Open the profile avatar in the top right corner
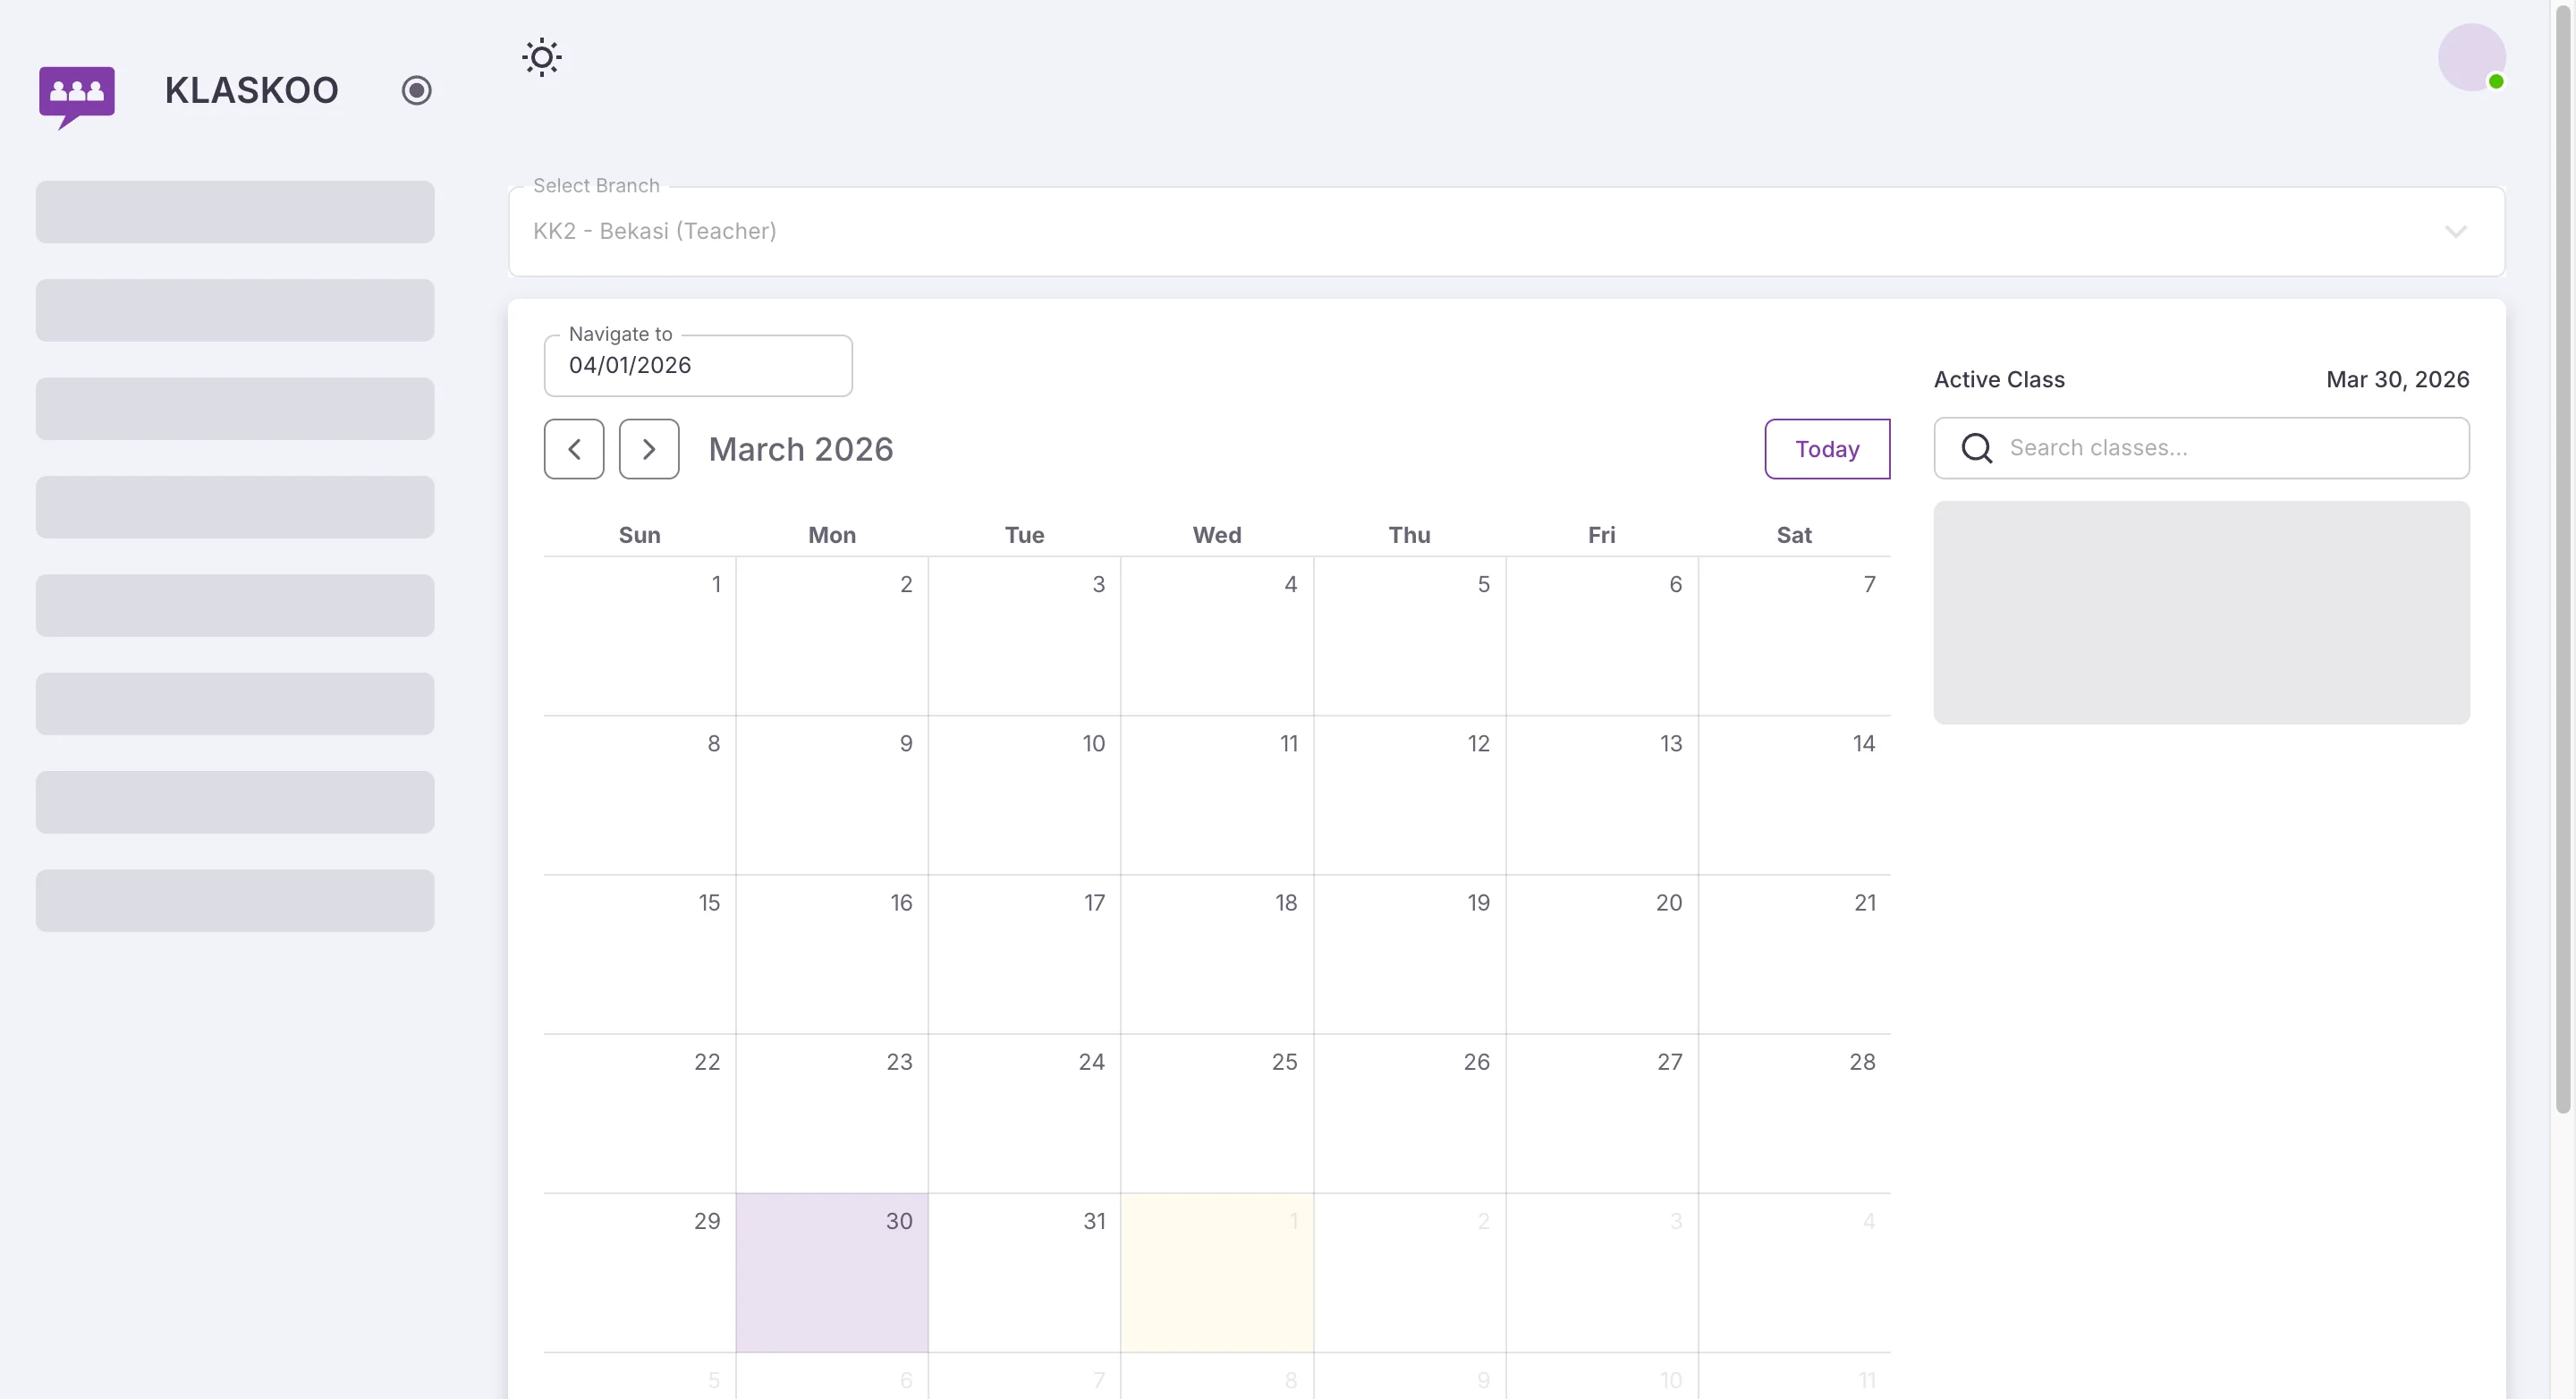This screenshot has height=1399, width=2576. pos(2471,57)
